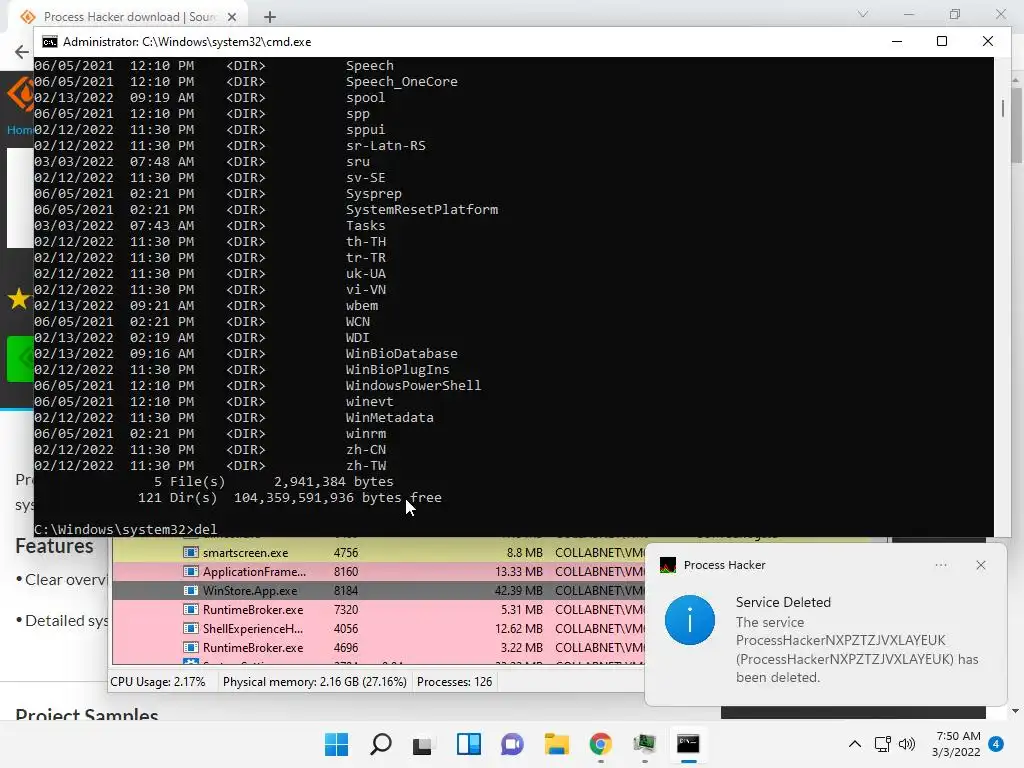Click the Sysprep directory entry in cmd
The image size is (1024, 768).
pos(217,193)
